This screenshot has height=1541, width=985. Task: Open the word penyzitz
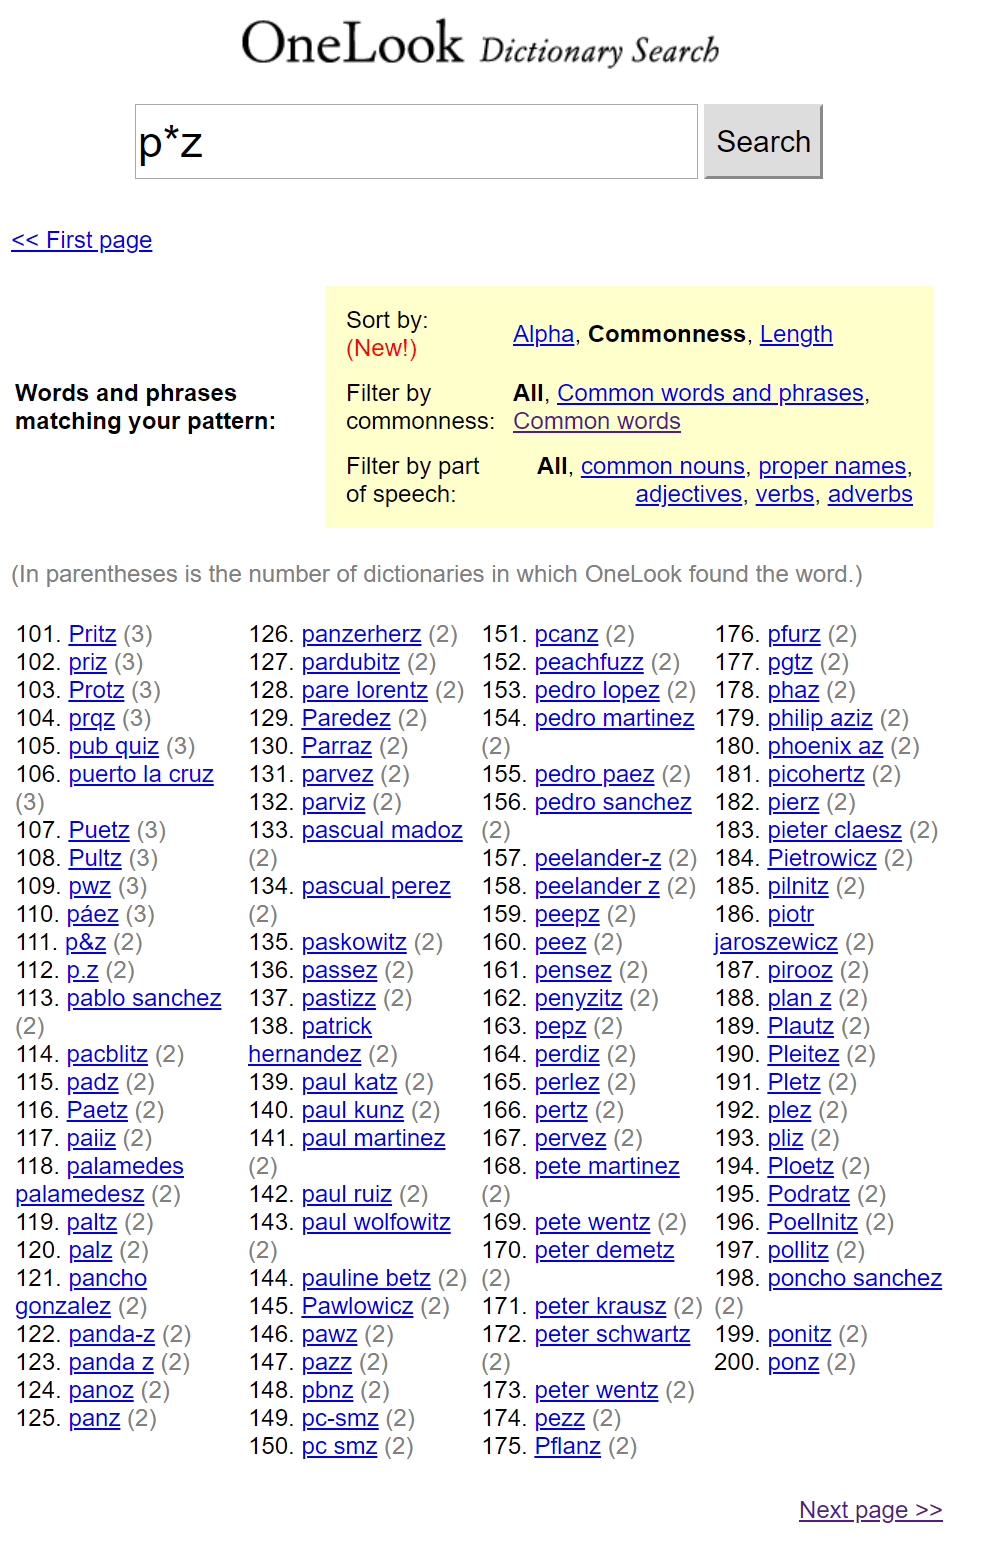pyautogui.click(x=579, y=998)
